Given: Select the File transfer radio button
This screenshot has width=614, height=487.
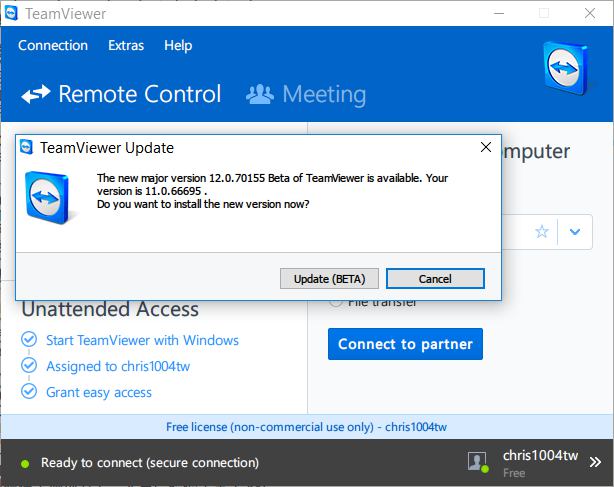Looking at the screenshot, I should [x=336, y=302].
